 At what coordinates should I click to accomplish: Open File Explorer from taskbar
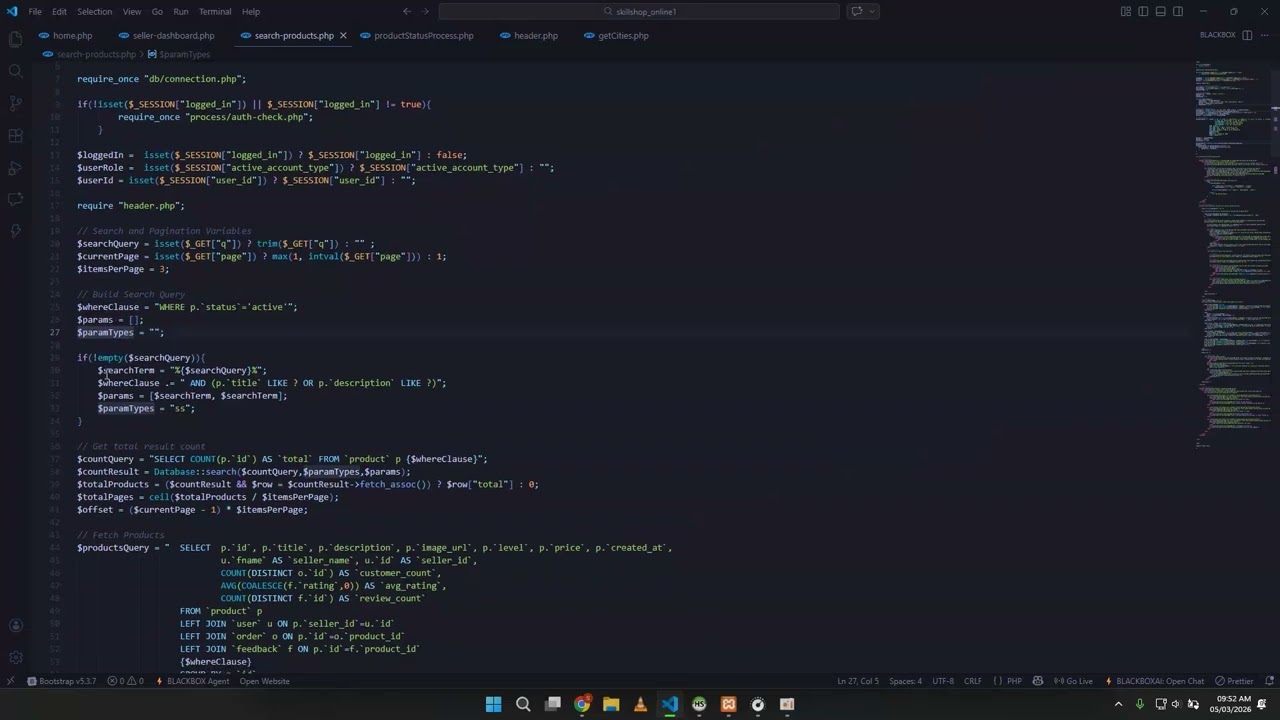pyautogui.click(x=611, y=704)
